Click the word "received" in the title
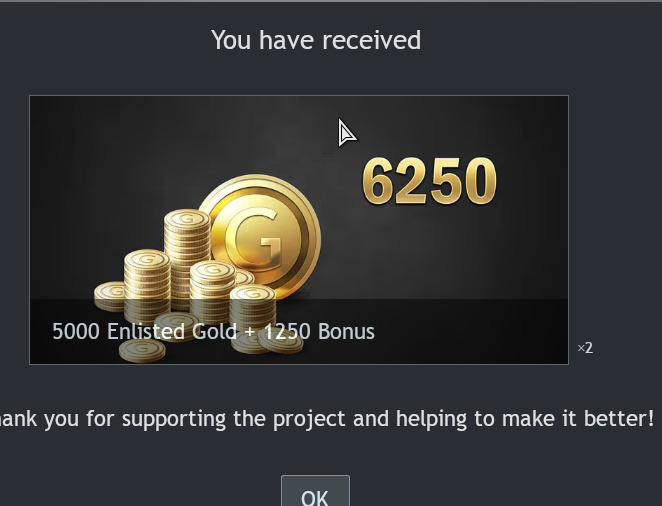Viewport: 662px width, 506px height. click(x=372, y=40)
